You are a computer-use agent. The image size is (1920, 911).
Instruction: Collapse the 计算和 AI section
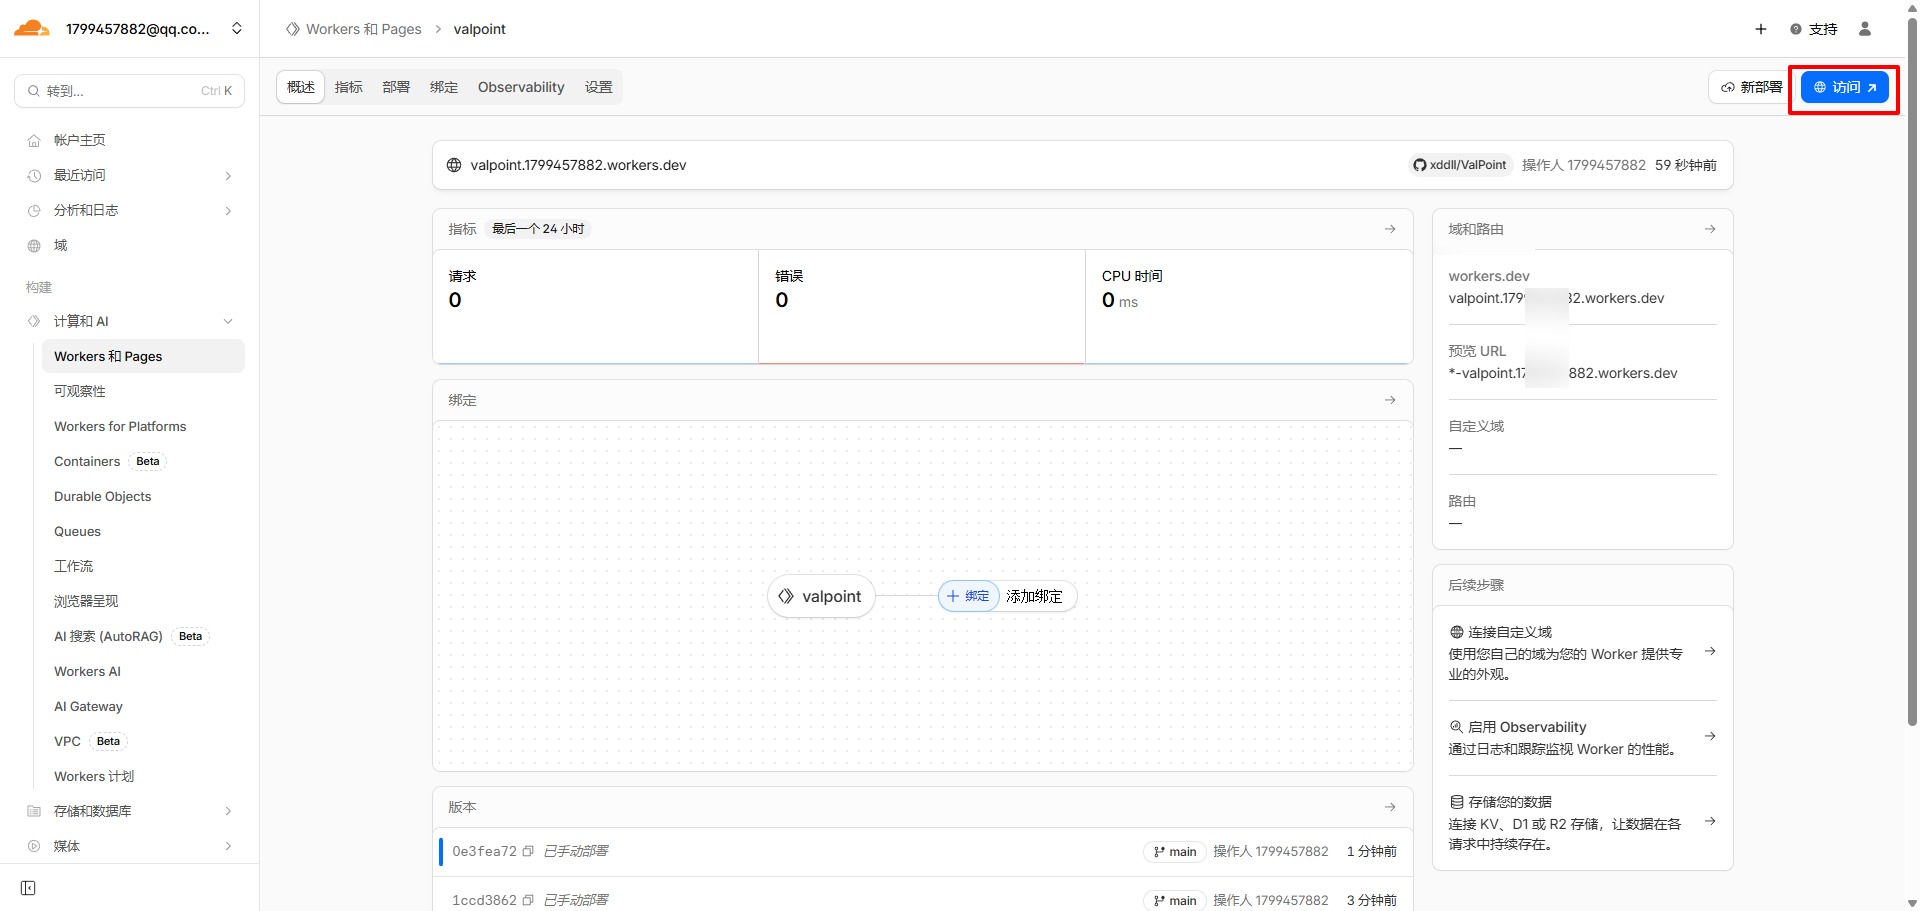click(130, 321)
